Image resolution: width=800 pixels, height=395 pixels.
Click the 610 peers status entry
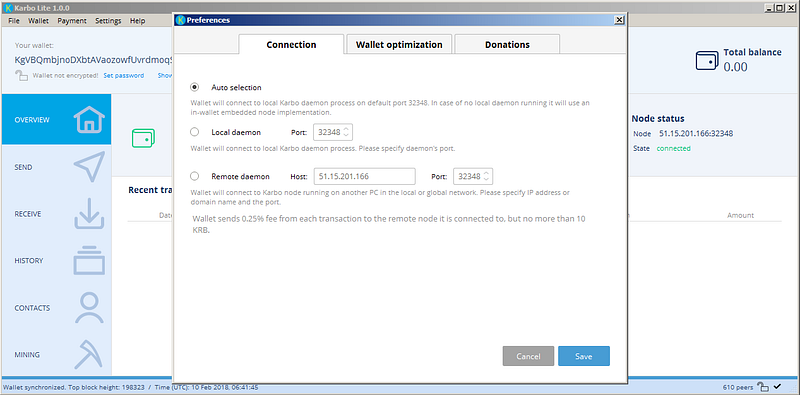738,387
